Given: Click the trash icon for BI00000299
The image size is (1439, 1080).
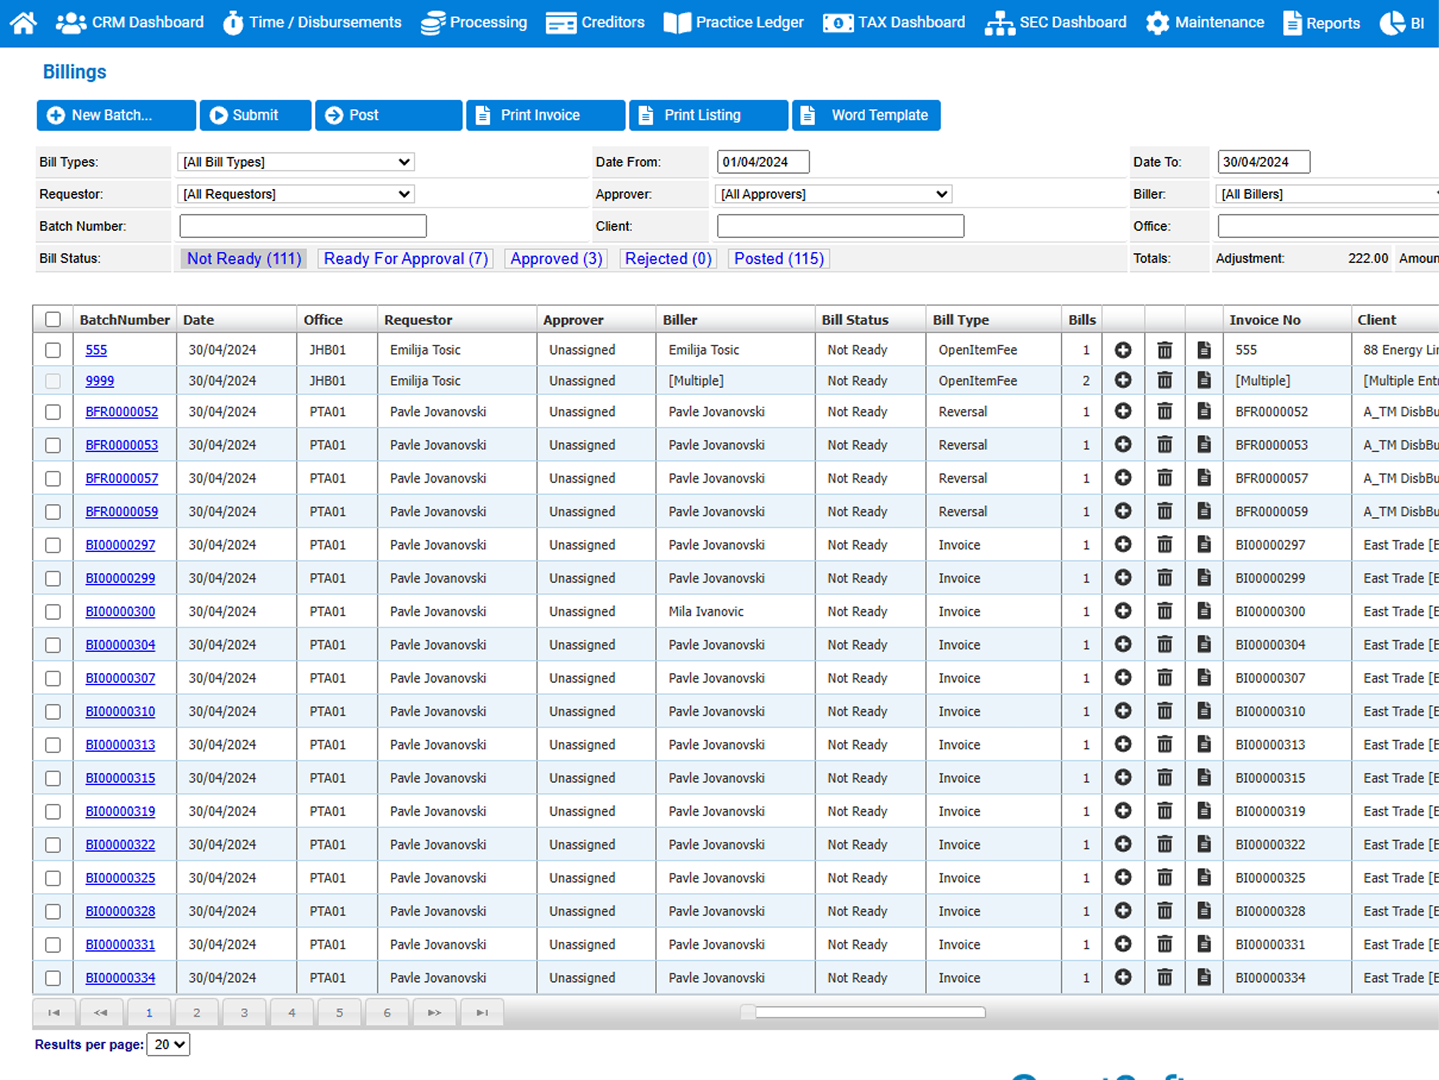Looking at the screenshot, I should [1165, 578].
